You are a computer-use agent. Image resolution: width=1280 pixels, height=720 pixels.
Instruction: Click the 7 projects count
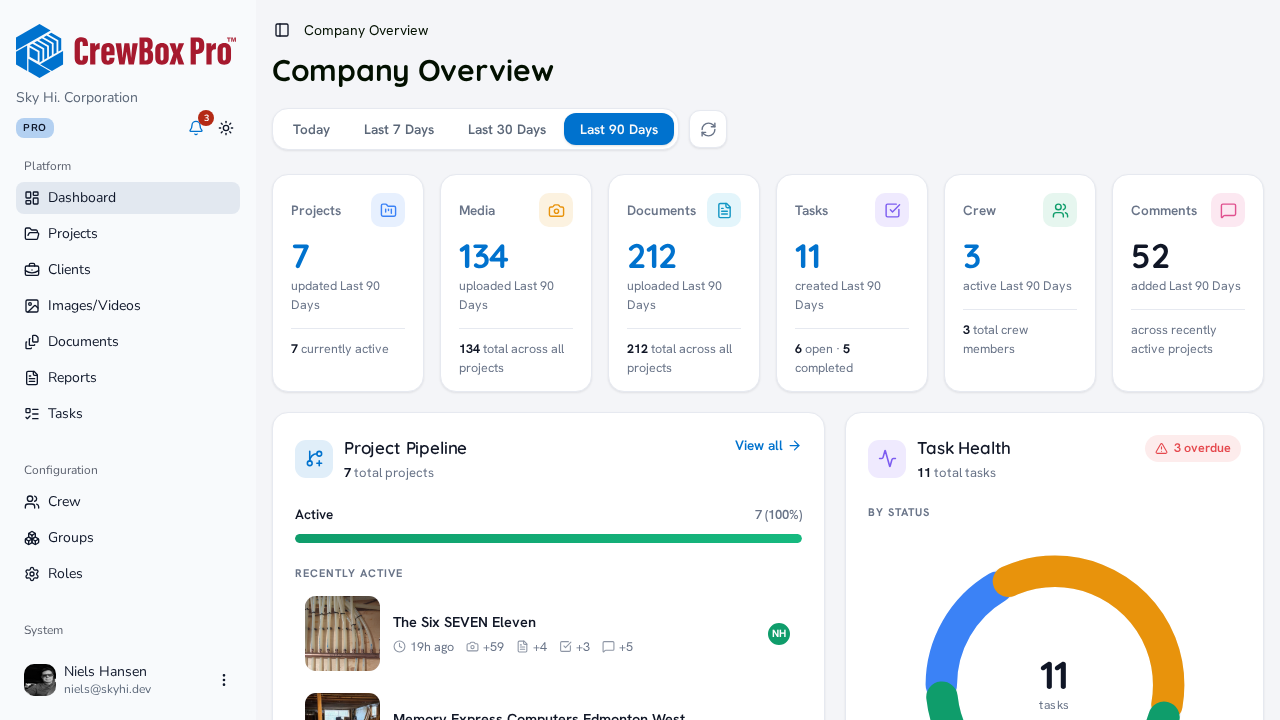[300, 257]
